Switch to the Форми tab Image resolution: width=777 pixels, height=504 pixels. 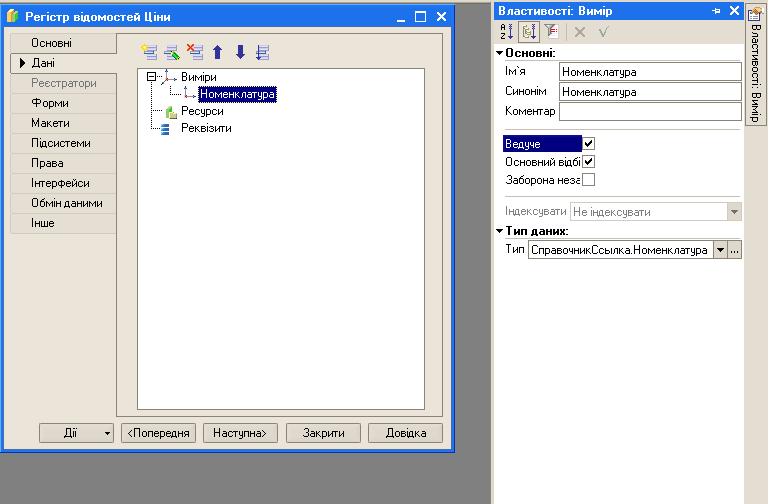[x=63, y=103]
